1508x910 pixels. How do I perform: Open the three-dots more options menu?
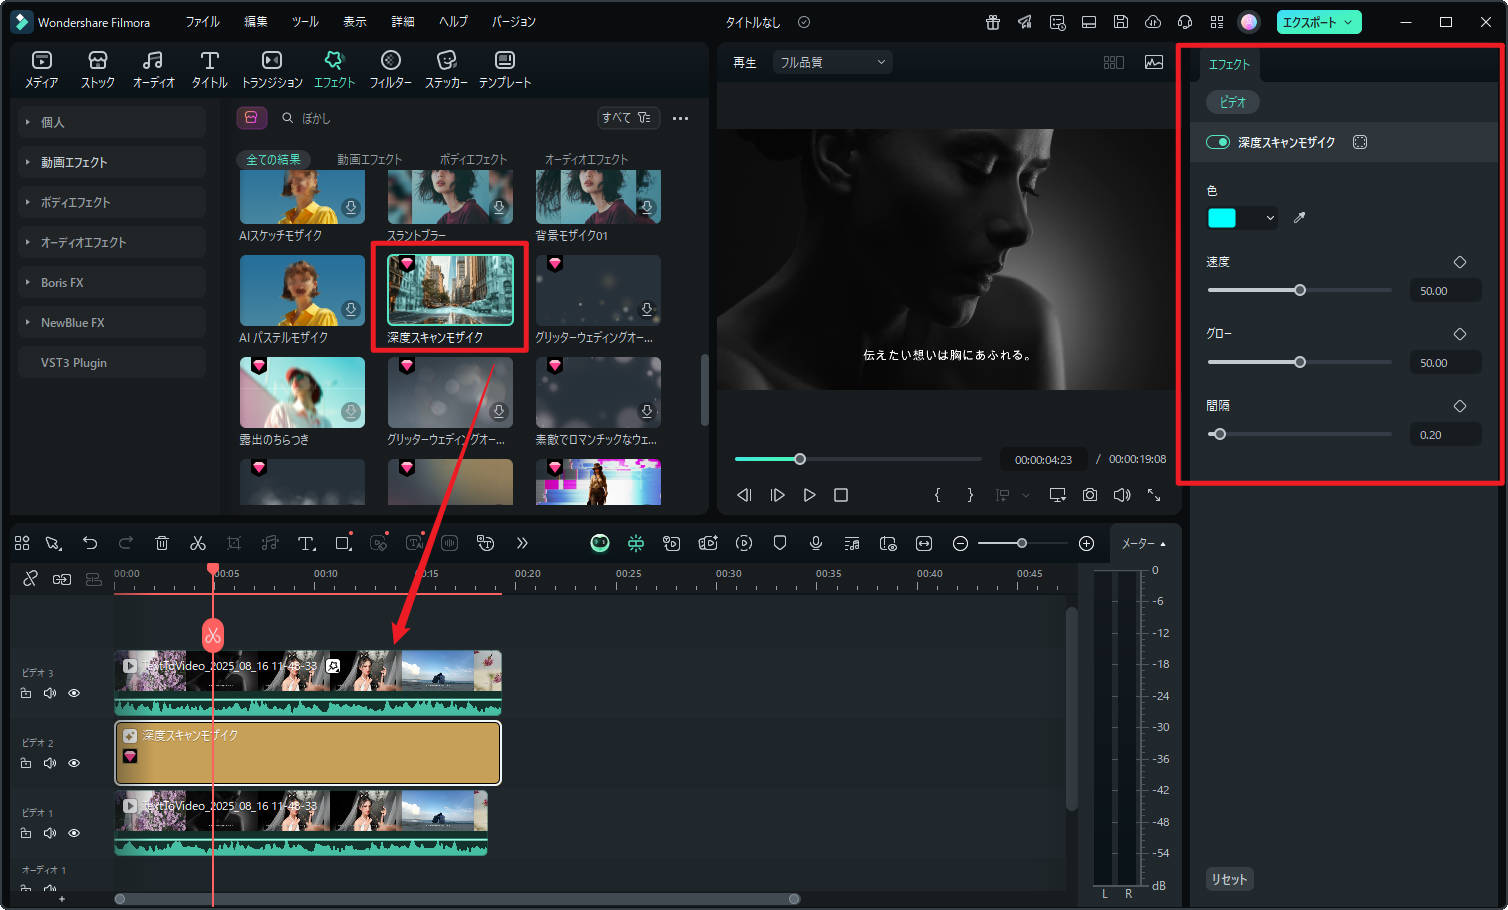click(x=680, y=118)
